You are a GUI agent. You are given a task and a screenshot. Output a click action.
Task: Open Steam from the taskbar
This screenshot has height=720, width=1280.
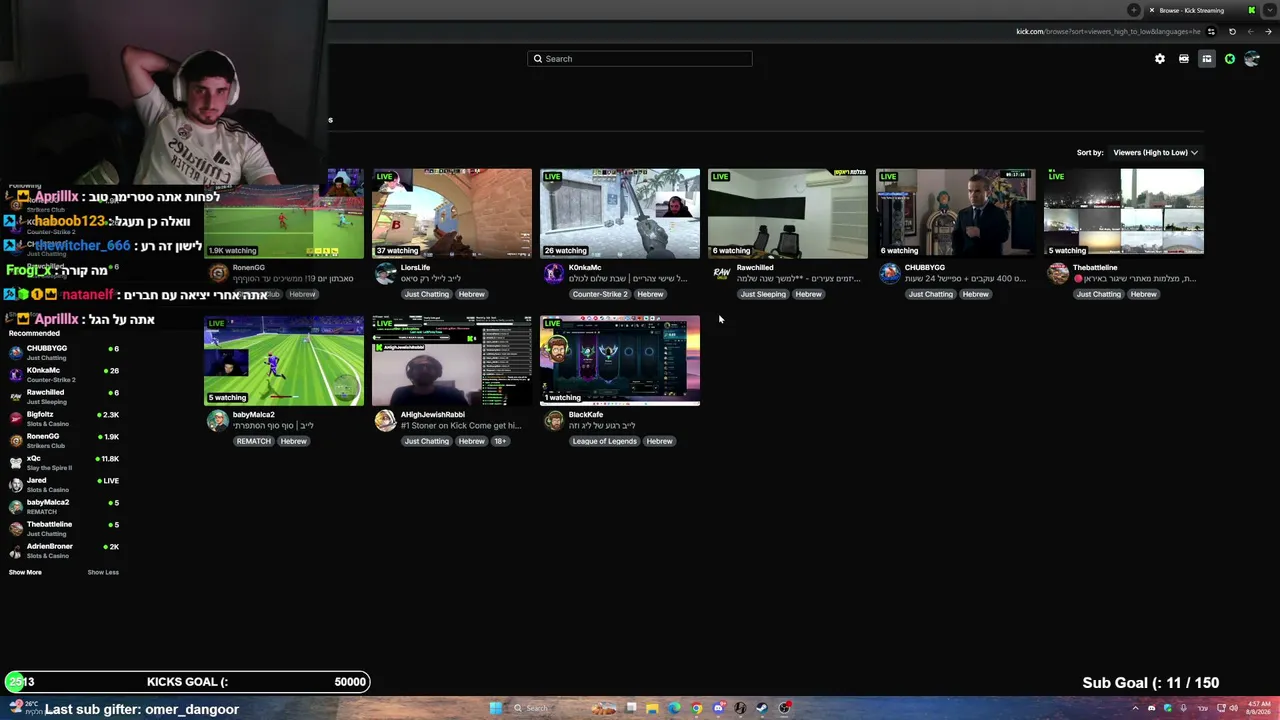coord(762,709)
